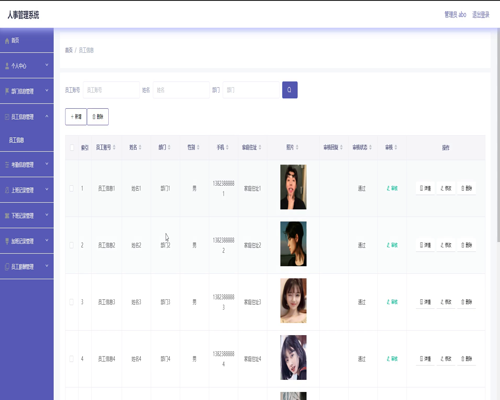
Task: Click the employee info management sidebar icon
Action: pyautogui.click(x=7, y=117)
